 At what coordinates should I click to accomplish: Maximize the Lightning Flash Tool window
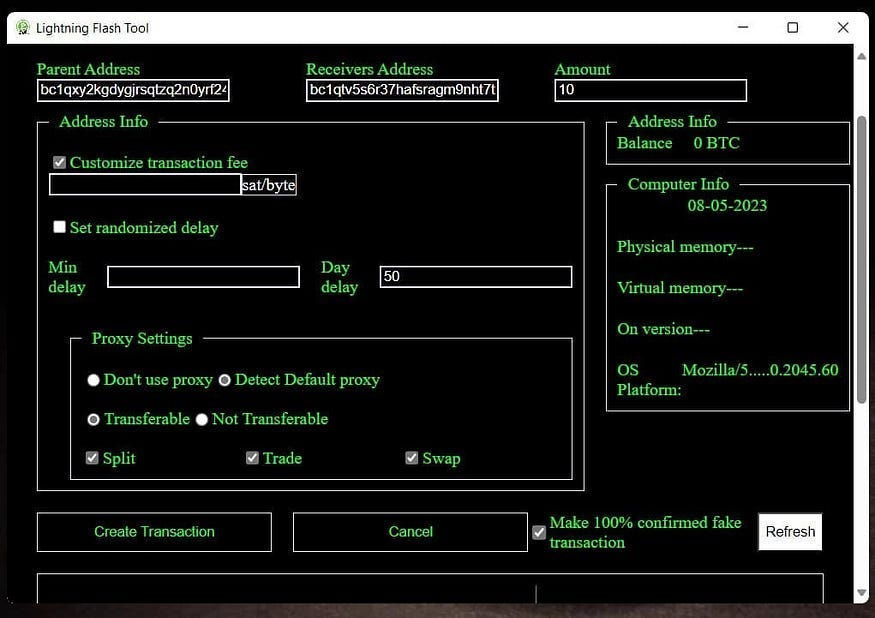pos(792,28)
